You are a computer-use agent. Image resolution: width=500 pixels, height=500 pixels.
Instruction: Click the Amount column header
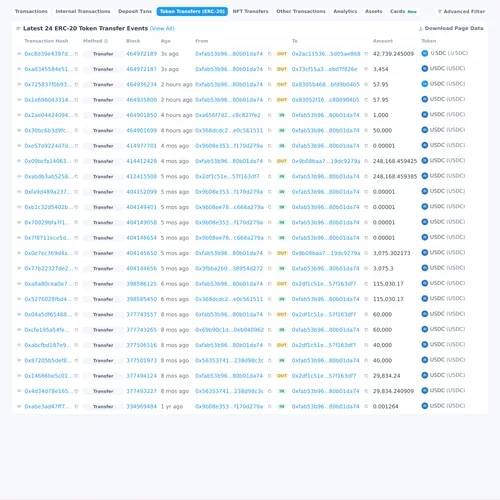[383, 41]
